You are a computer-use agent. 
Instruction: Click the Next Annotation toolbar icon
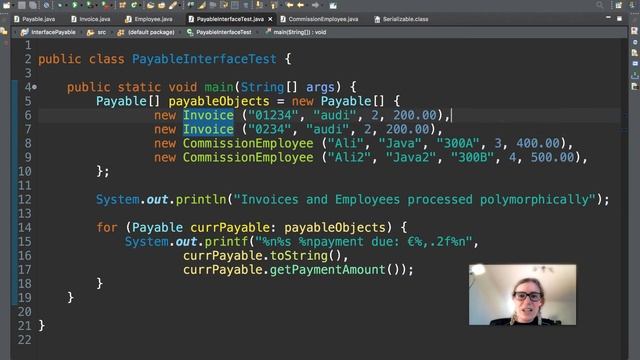[260, 5]
